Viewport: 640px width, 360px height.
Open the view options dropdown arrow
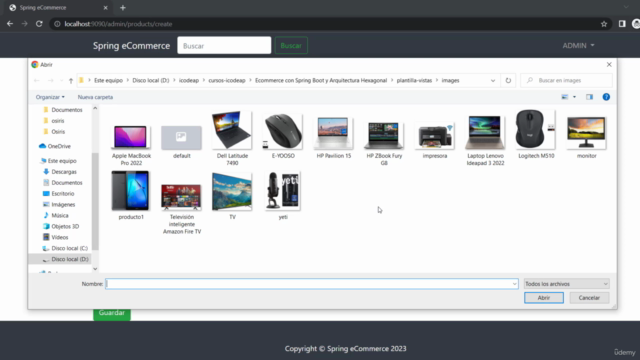point(574,97)
